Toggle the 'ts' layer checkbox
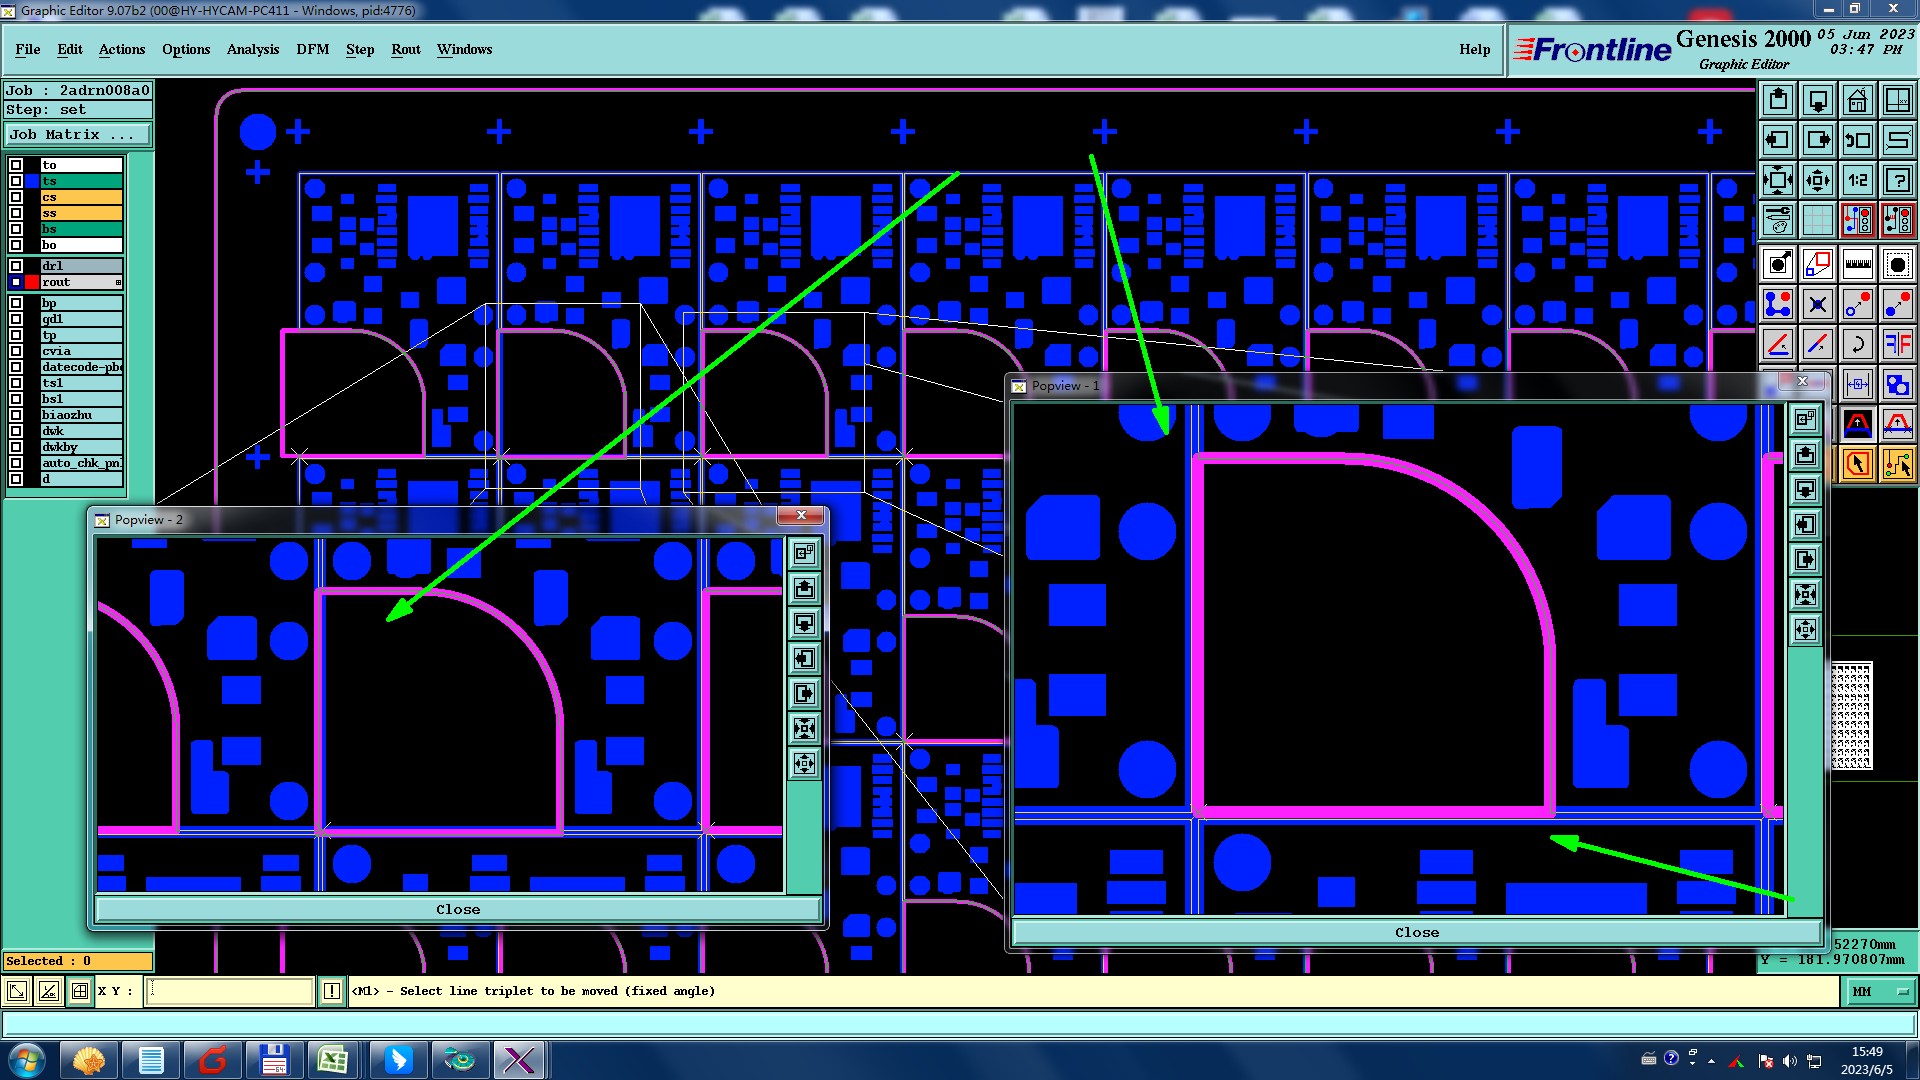 pos(16,181)
